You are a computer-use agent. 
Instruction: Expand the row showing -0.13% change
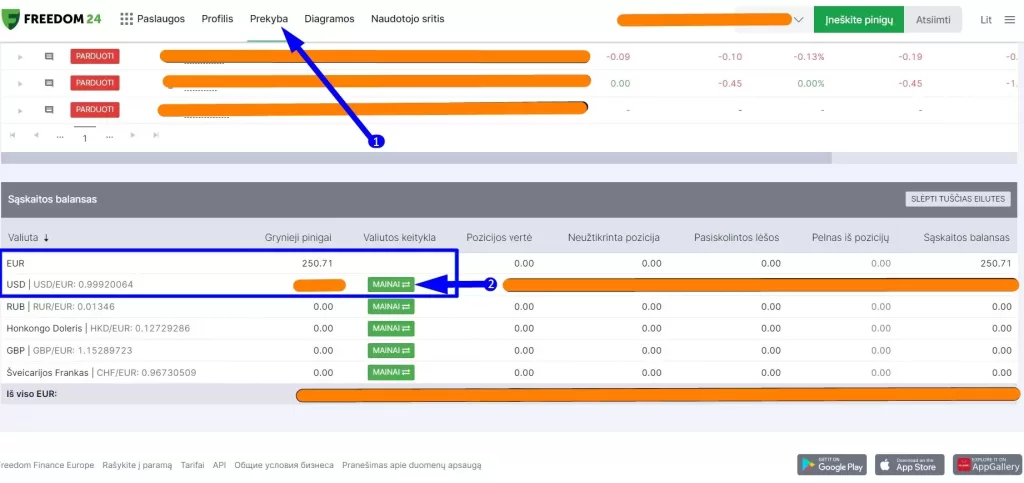click(x=20, y=57)
